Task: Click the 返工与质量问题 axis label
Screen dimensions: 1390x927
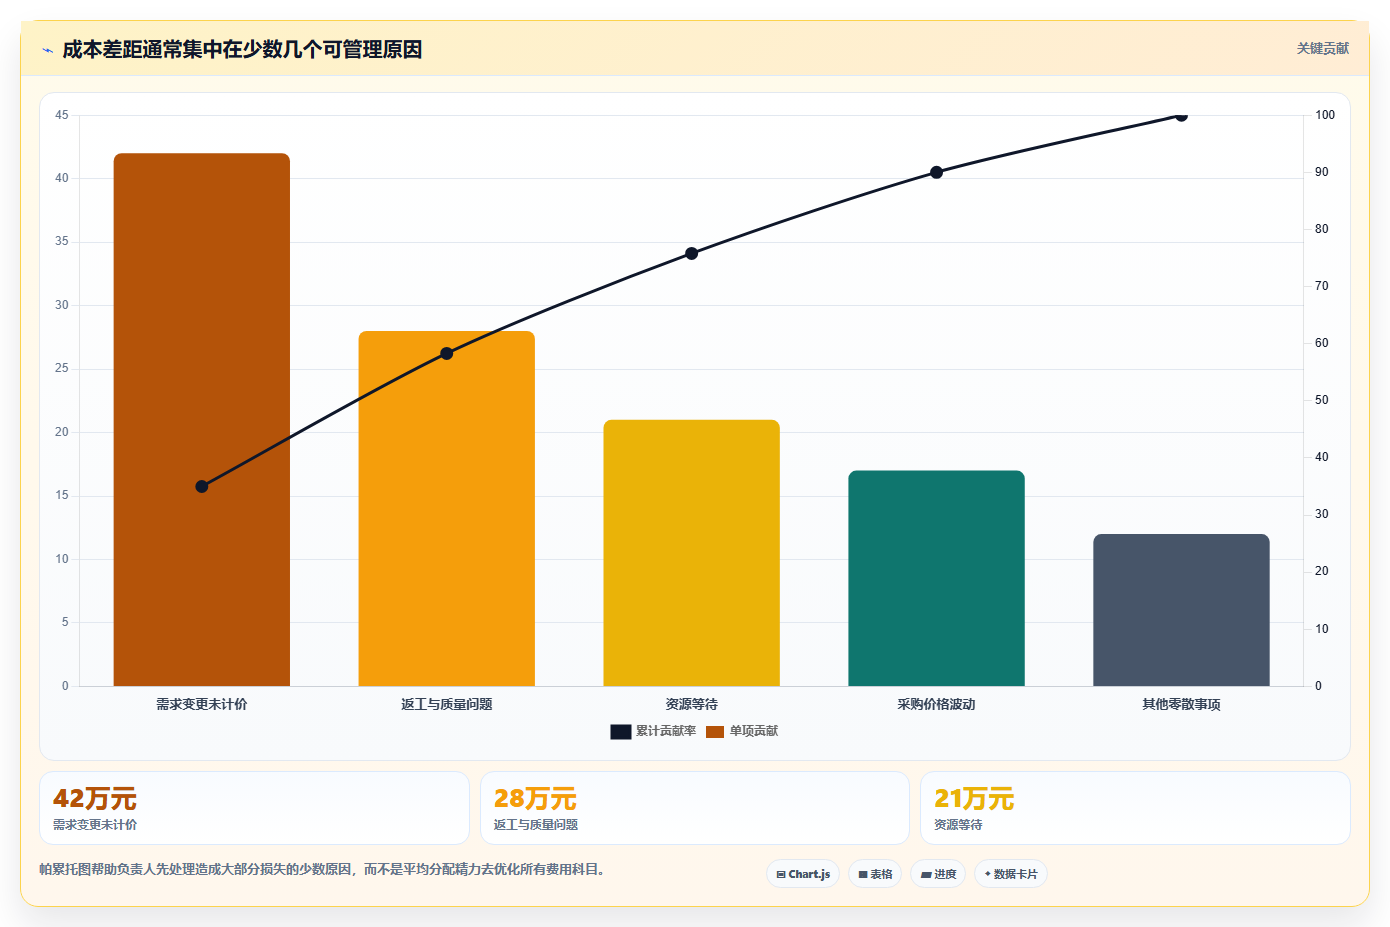Action: (447, 704)
